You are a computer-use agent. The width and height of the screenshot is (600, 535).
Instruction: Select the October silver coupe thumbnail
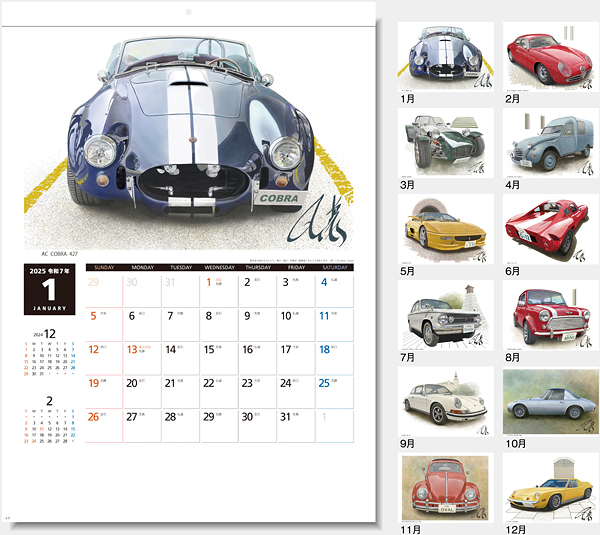pos(551,402)
